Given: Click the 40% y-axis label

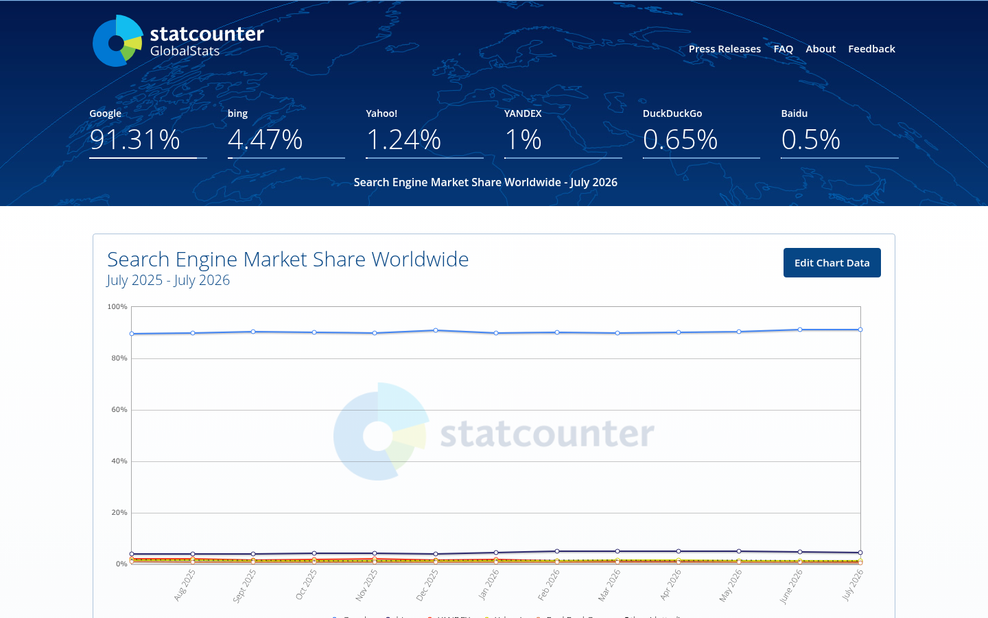Looking at the screenshot, I should click(x=119, y=461).
